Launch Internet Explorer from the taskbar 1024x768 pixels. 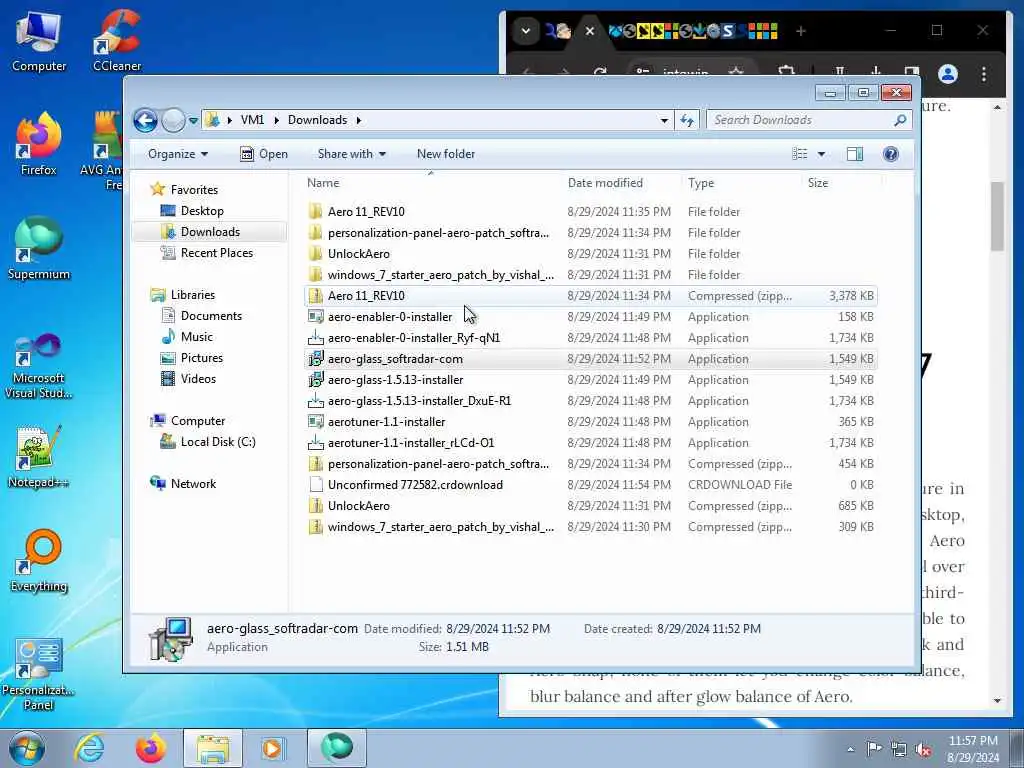tap(89, 748)
